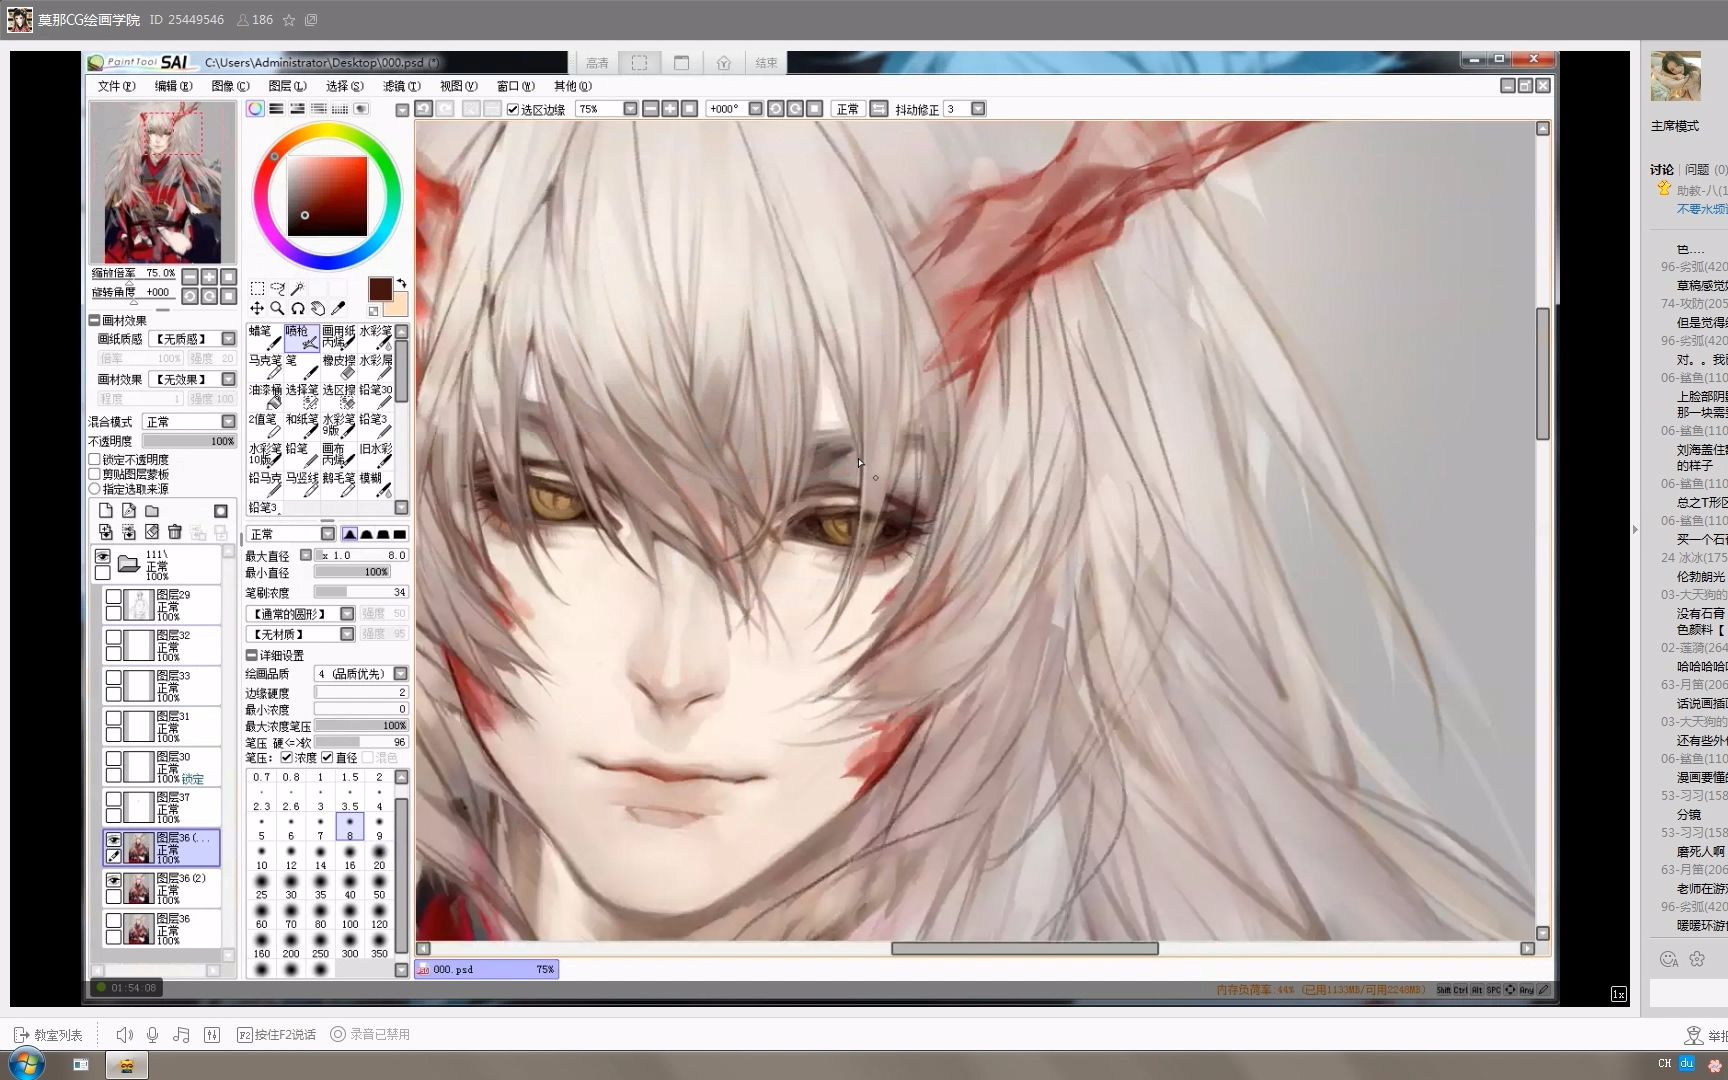Open the brush texture 无材质 dropdown
The image size is (1728, 1080).
[347, 634]
